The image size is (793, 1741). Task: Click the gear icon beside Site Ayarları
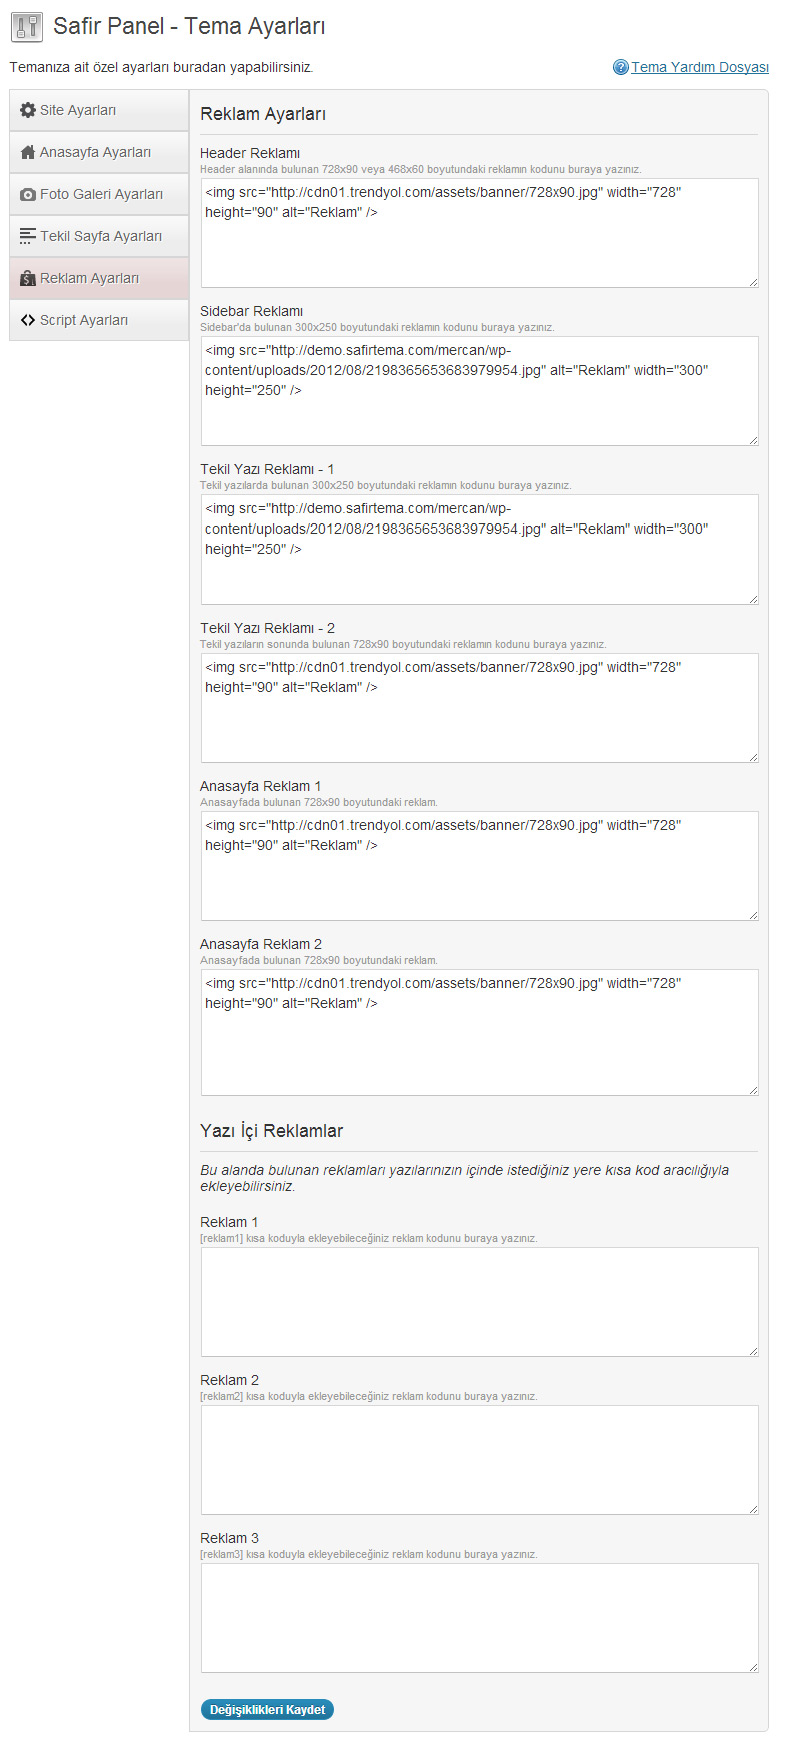coord(28,110)
